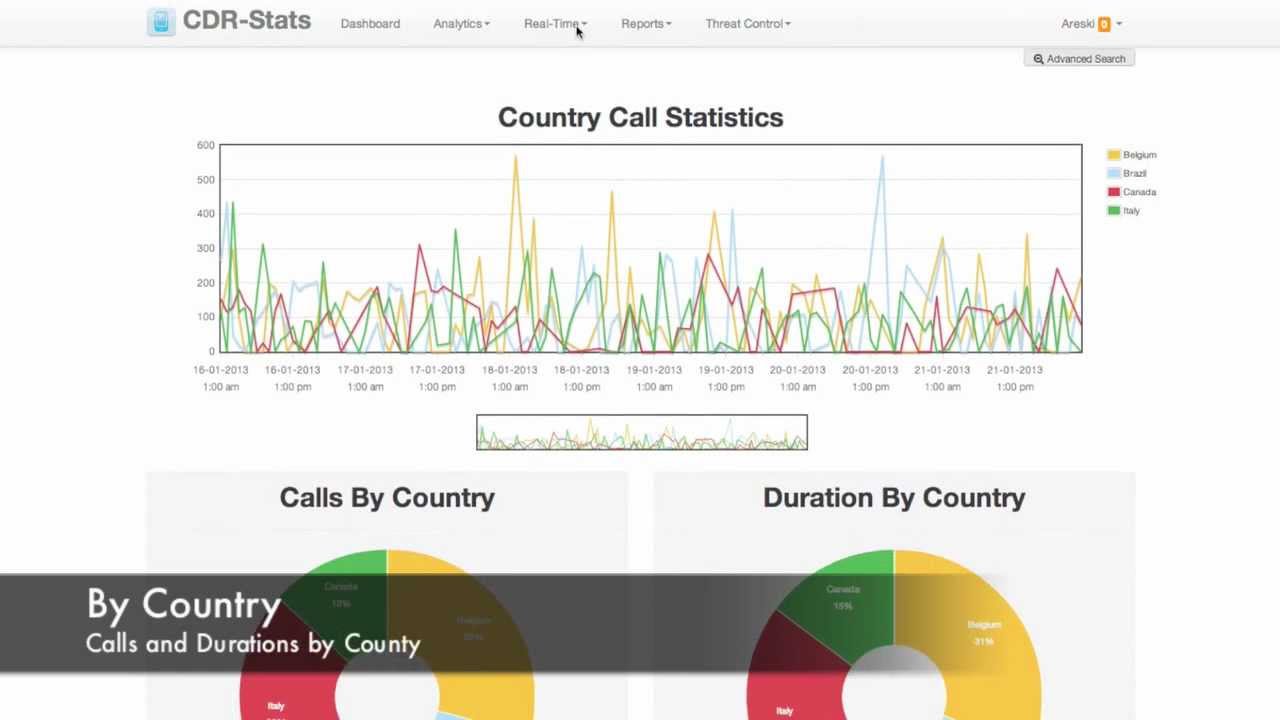Click the Brazil light-blue legend swatch
Viewport: 1280px width, 720px height.
tap(1113, 173)
